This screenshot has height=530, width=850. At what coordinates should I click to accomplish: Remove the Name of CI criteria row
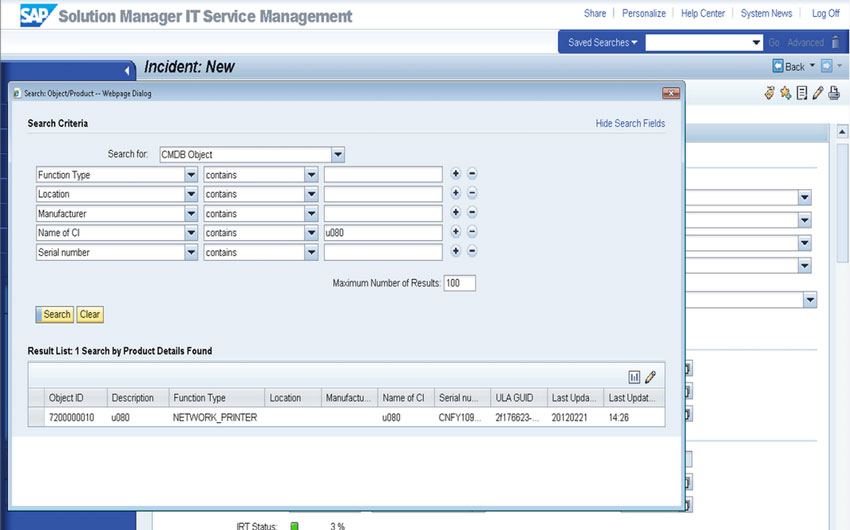click(x=472, y=232)
